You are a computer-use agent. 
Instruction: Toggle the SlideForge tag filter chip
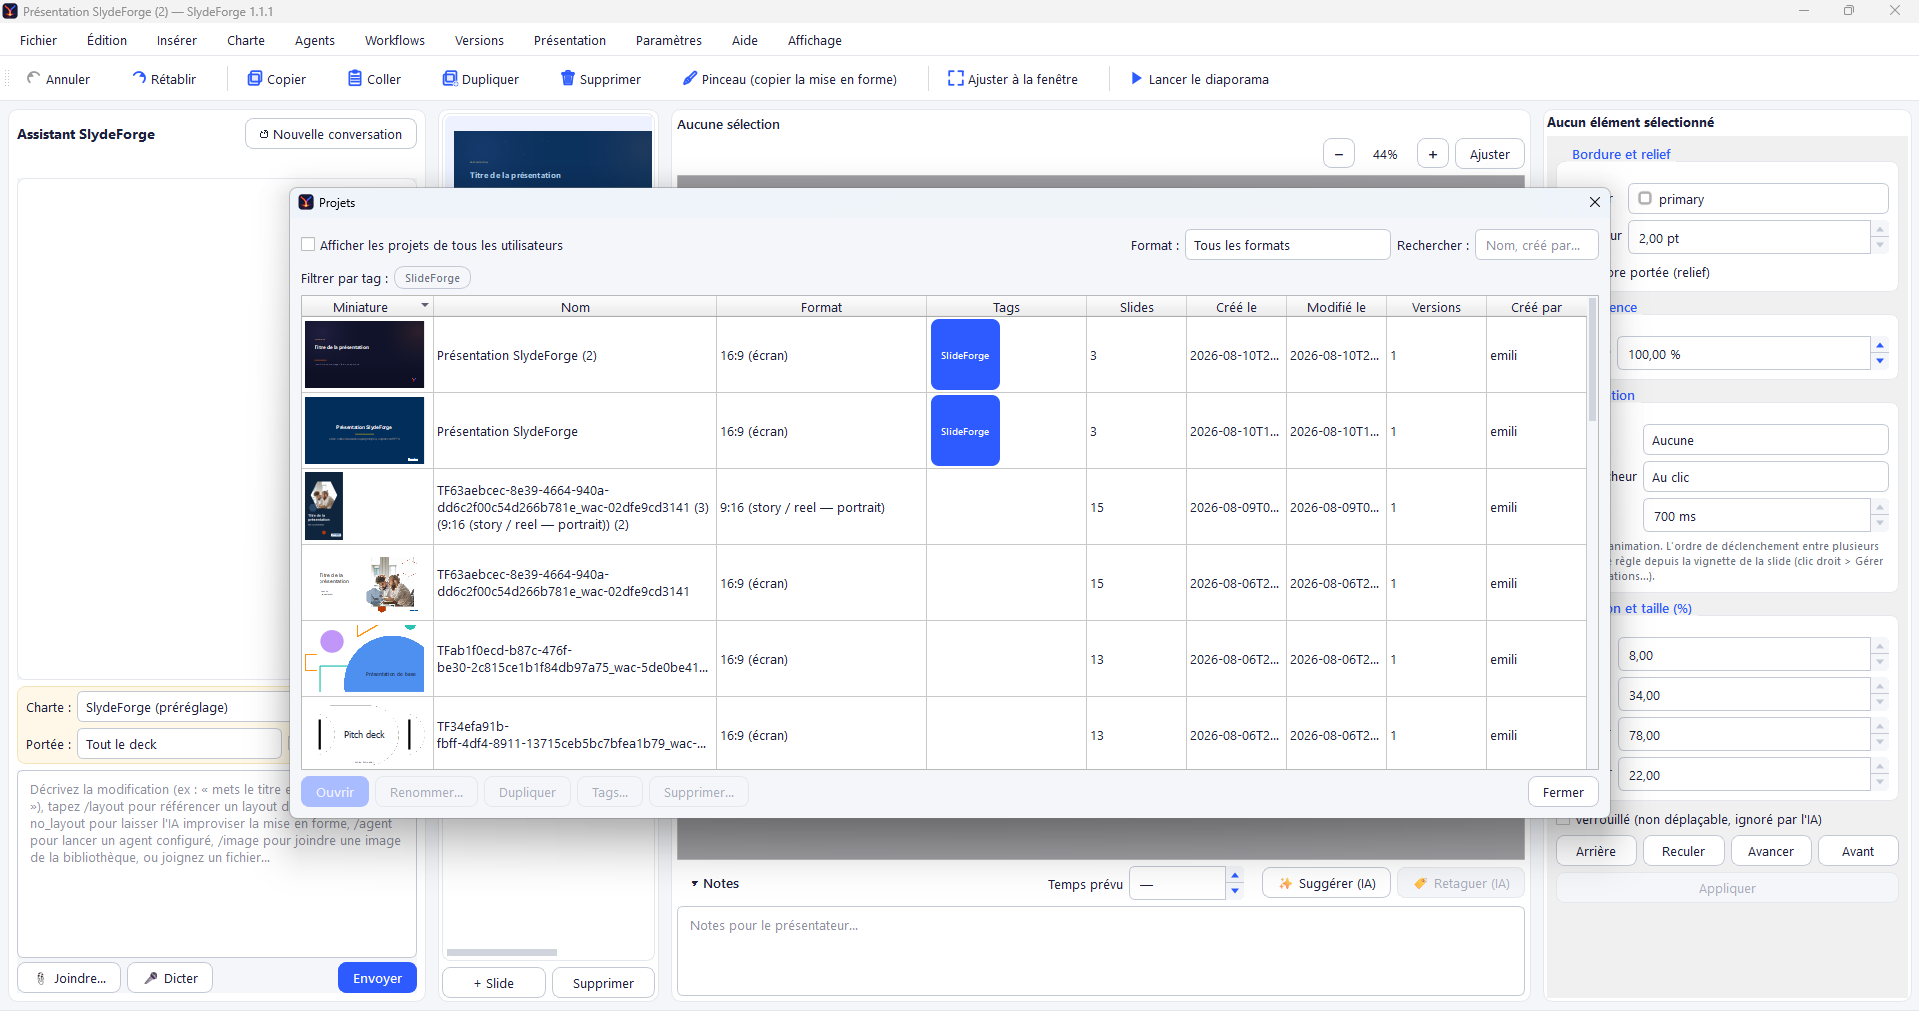point(432,278)
